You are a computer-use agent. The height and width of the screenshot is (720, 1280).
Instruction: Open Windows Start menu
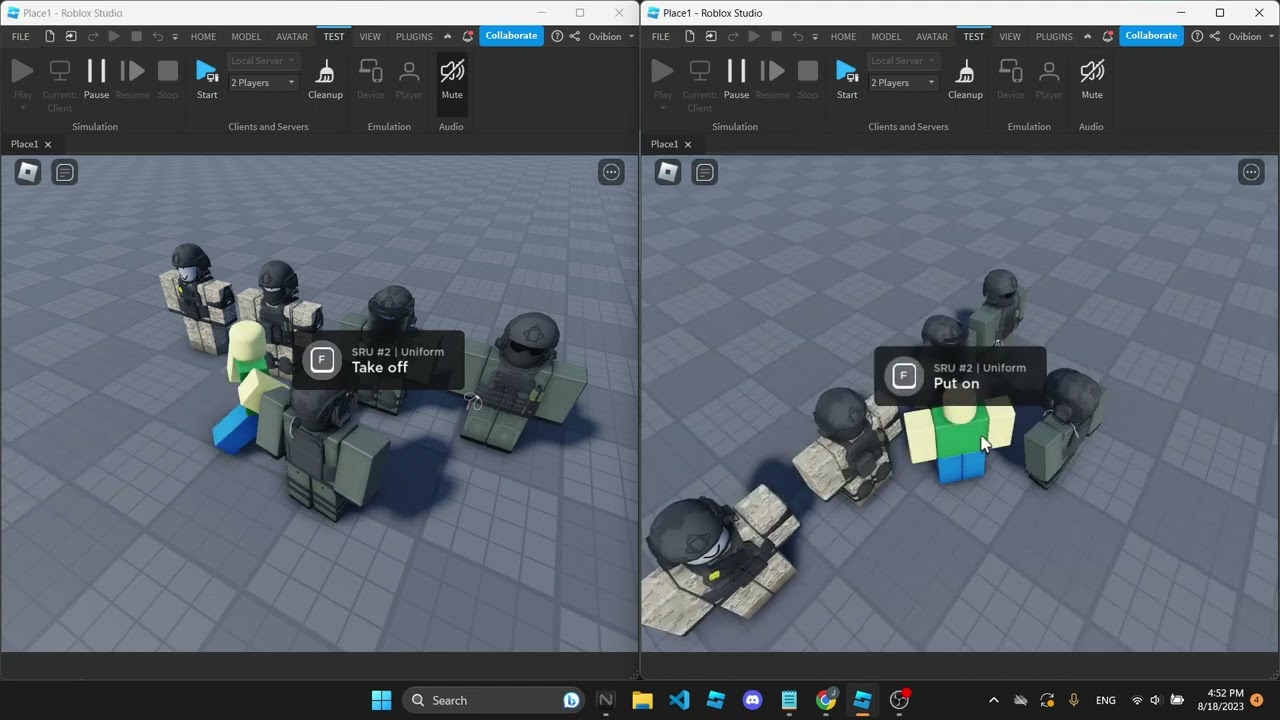point(381,700)
